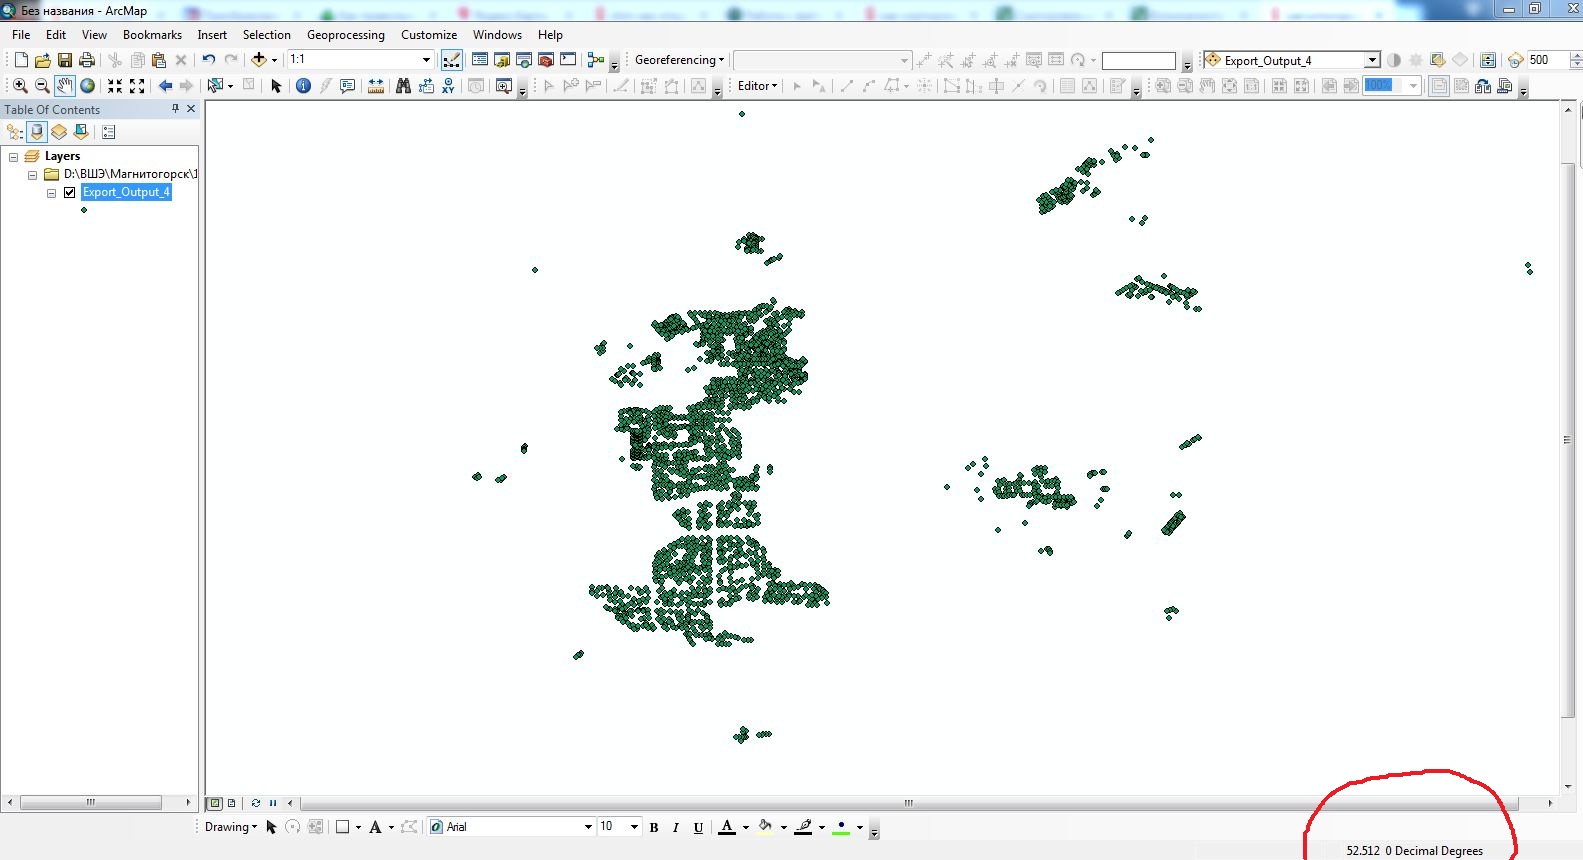Open the Arial font dropdown
The image size is (1583, 860).
(588, 827)
